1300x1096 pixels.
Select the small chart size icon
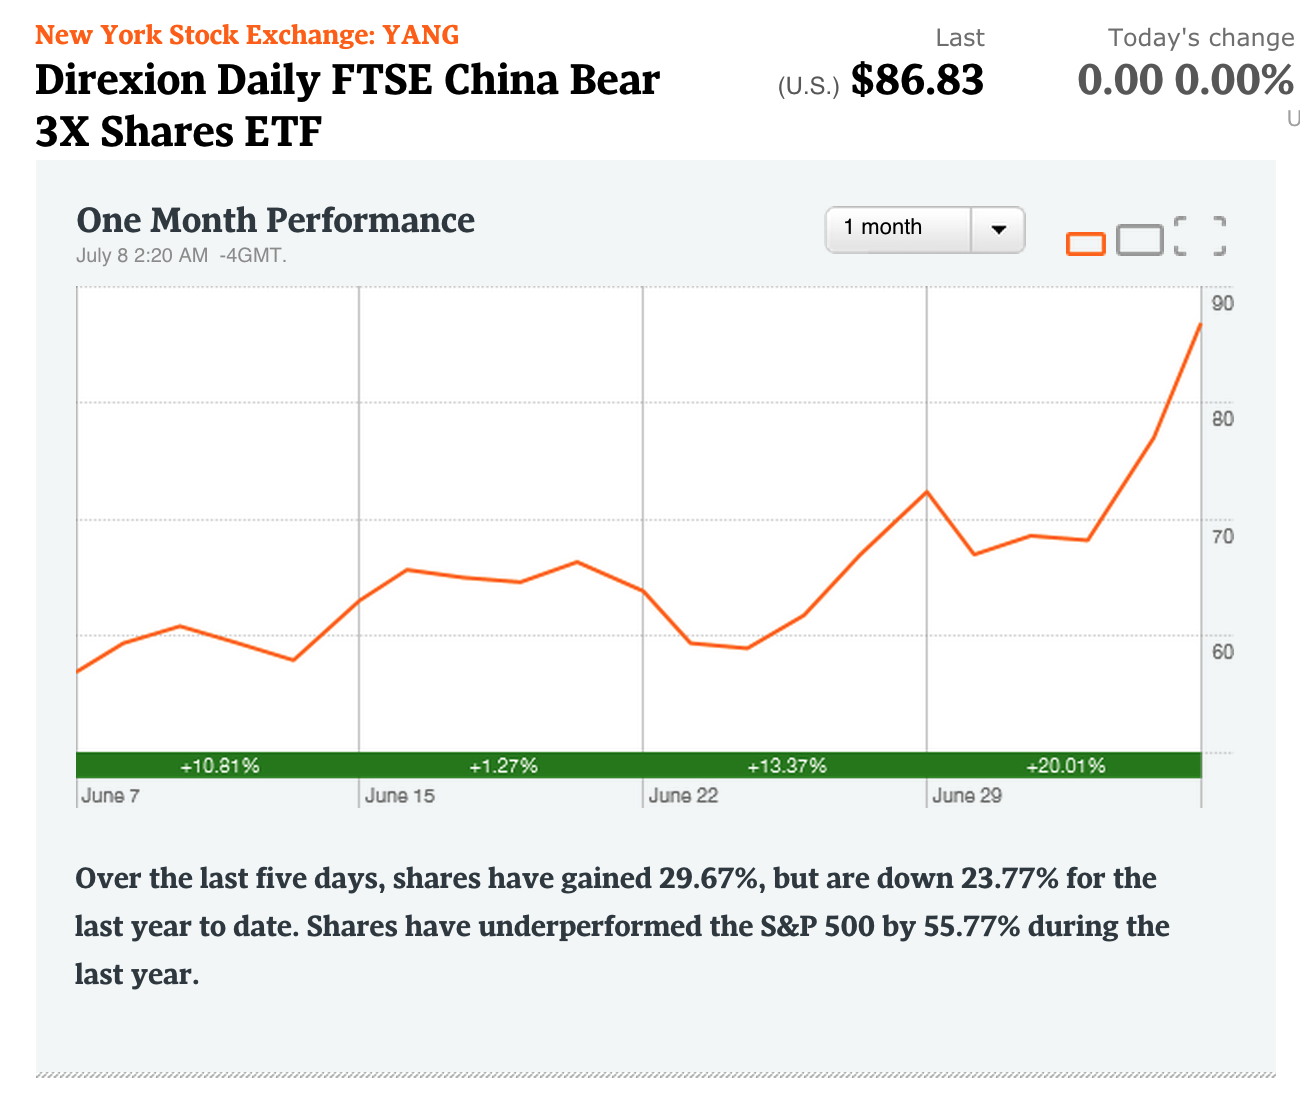tap(1085, 243)
